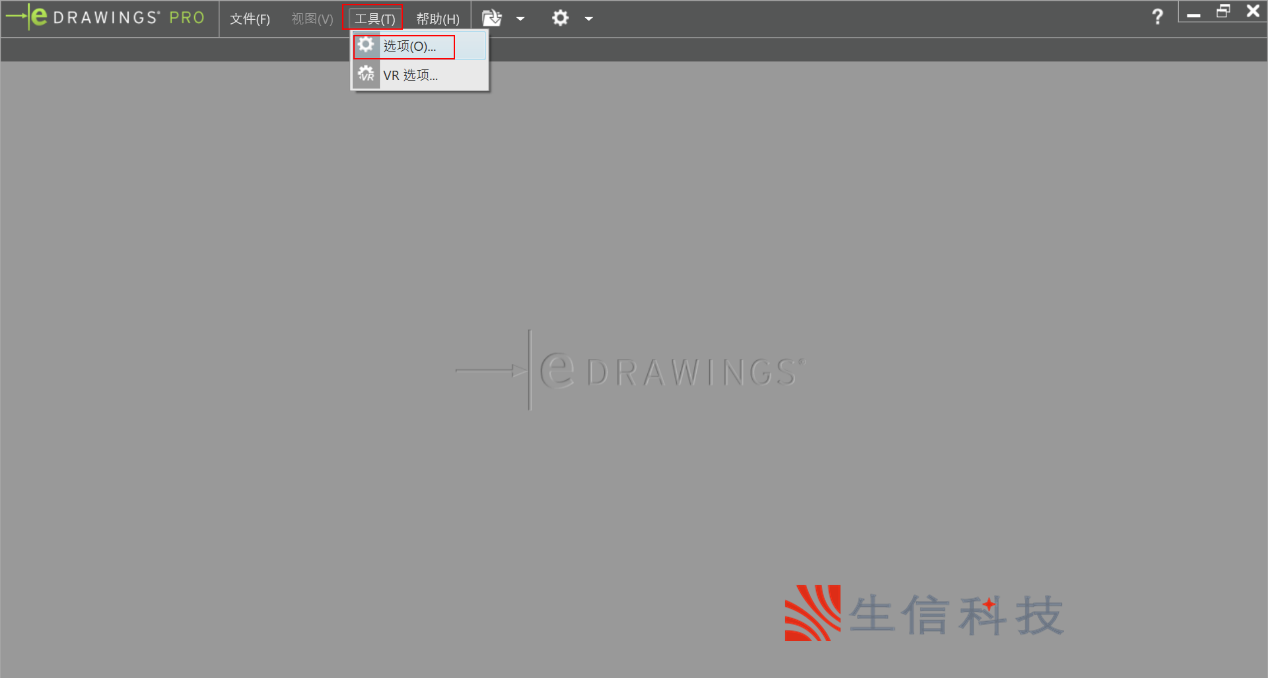Click the gear icon beside 选项(O)
Image resolution: width=1268 pixels, height=678 pixels.
point(366,46)
